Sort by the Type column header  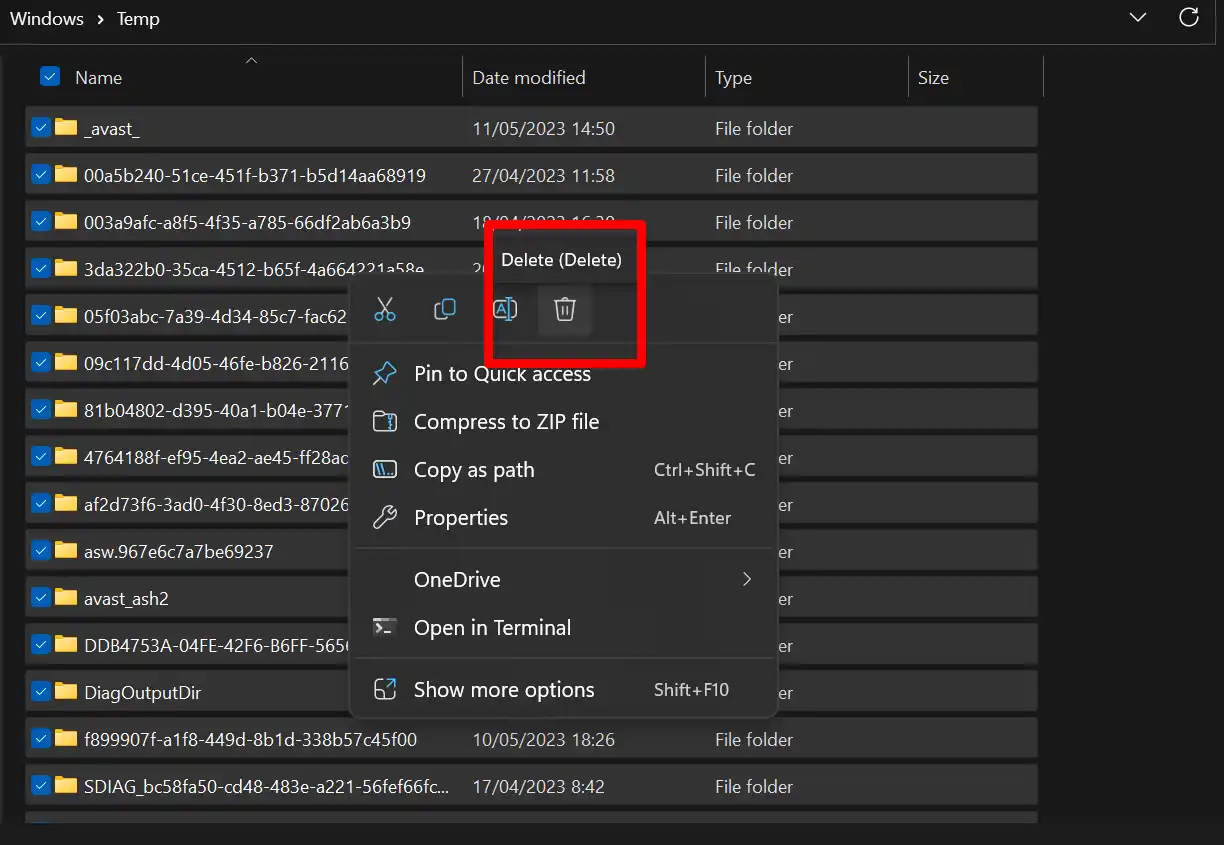(x=733, y=78)
